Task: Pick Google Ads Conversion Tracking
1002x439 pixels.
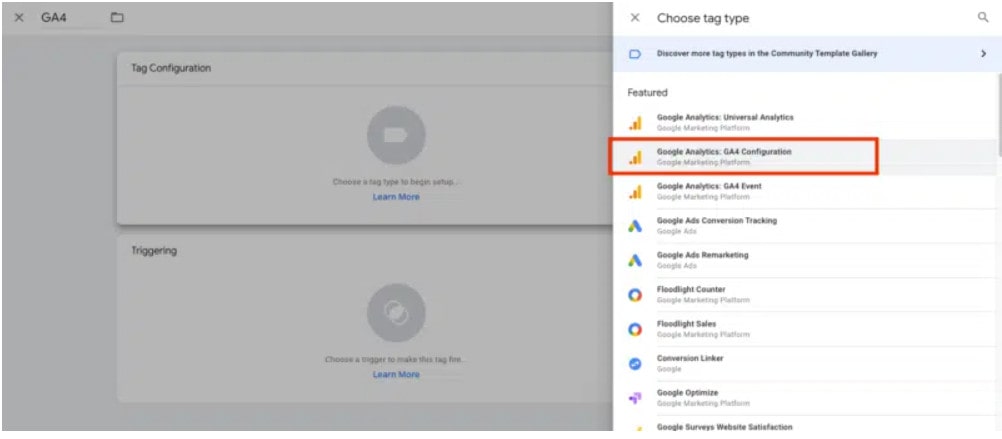Action: (x=807, y=226)
